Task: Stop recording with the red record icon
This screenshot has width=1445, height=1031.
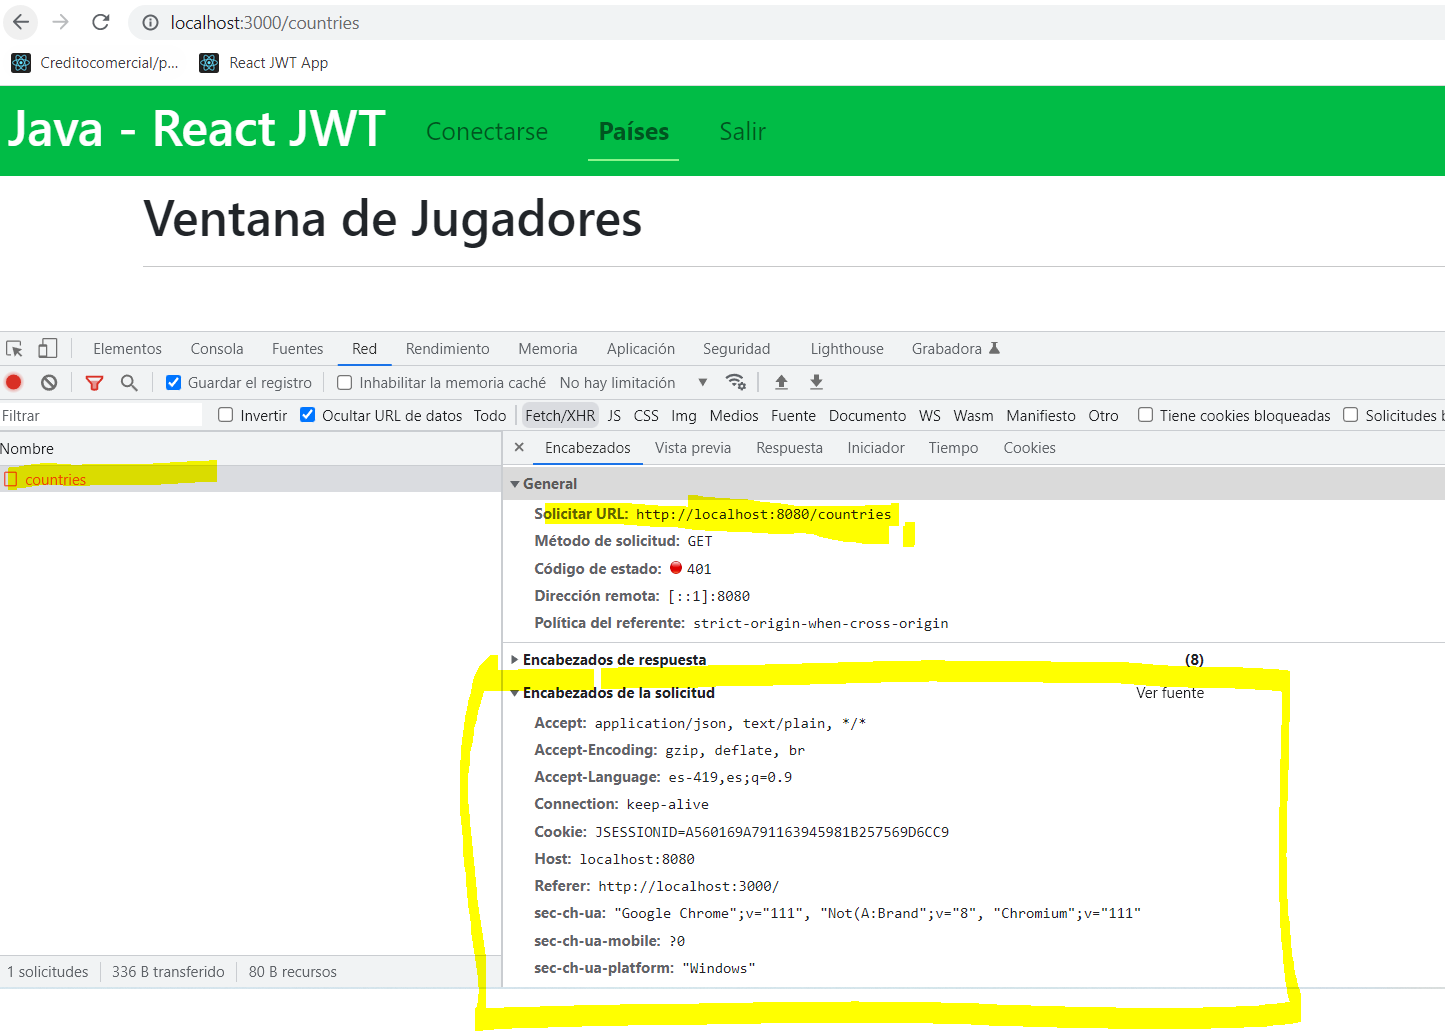Action: point(12,382)
